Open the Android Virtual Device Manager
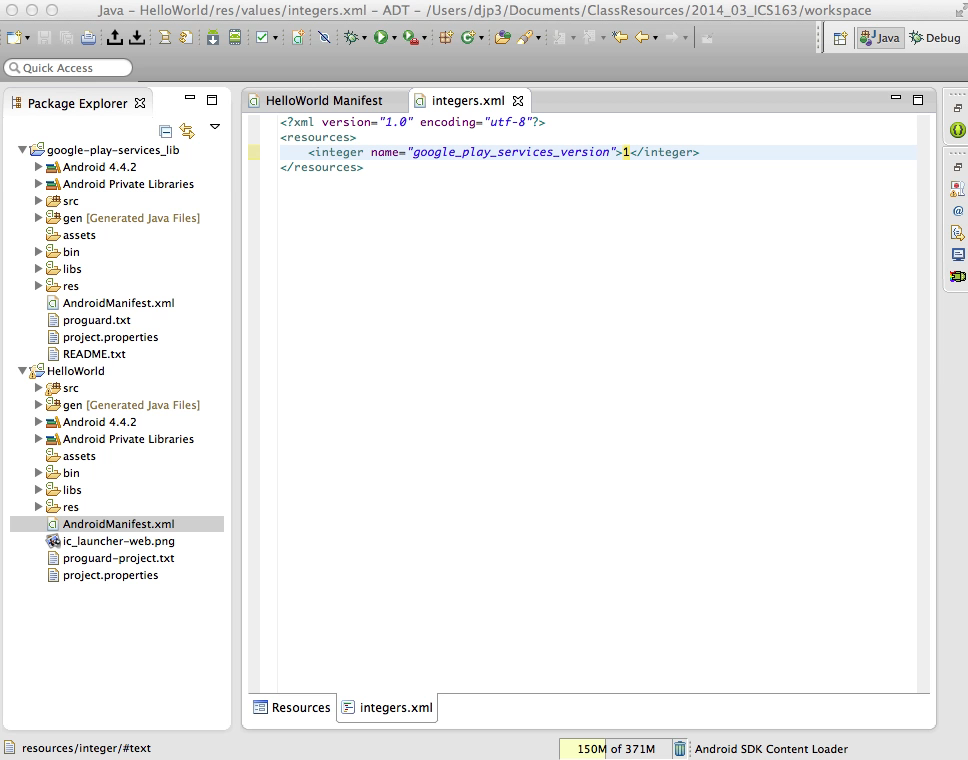This screenshot has height=760, width=968. coord(234,38)
